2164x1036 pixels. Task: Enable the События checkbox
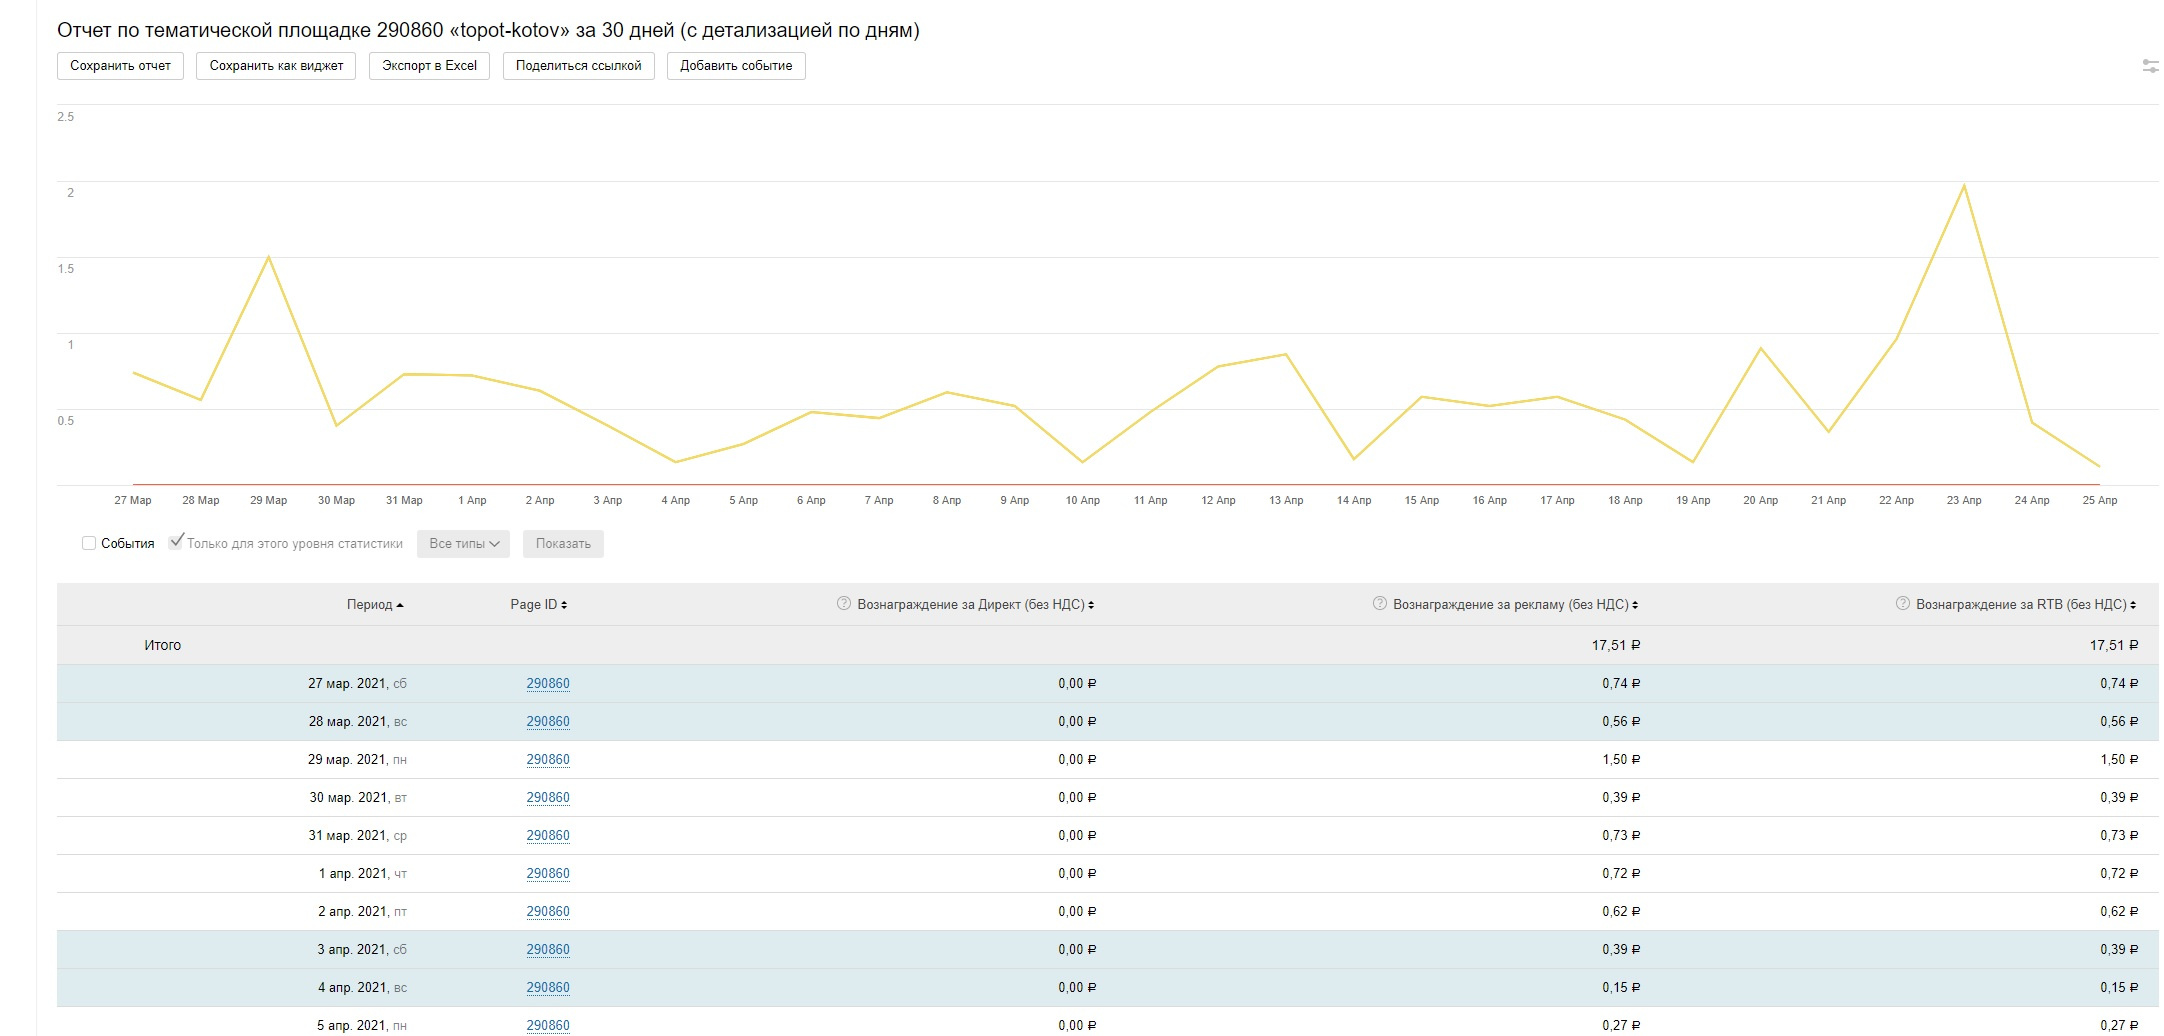(x=89, y=543)
